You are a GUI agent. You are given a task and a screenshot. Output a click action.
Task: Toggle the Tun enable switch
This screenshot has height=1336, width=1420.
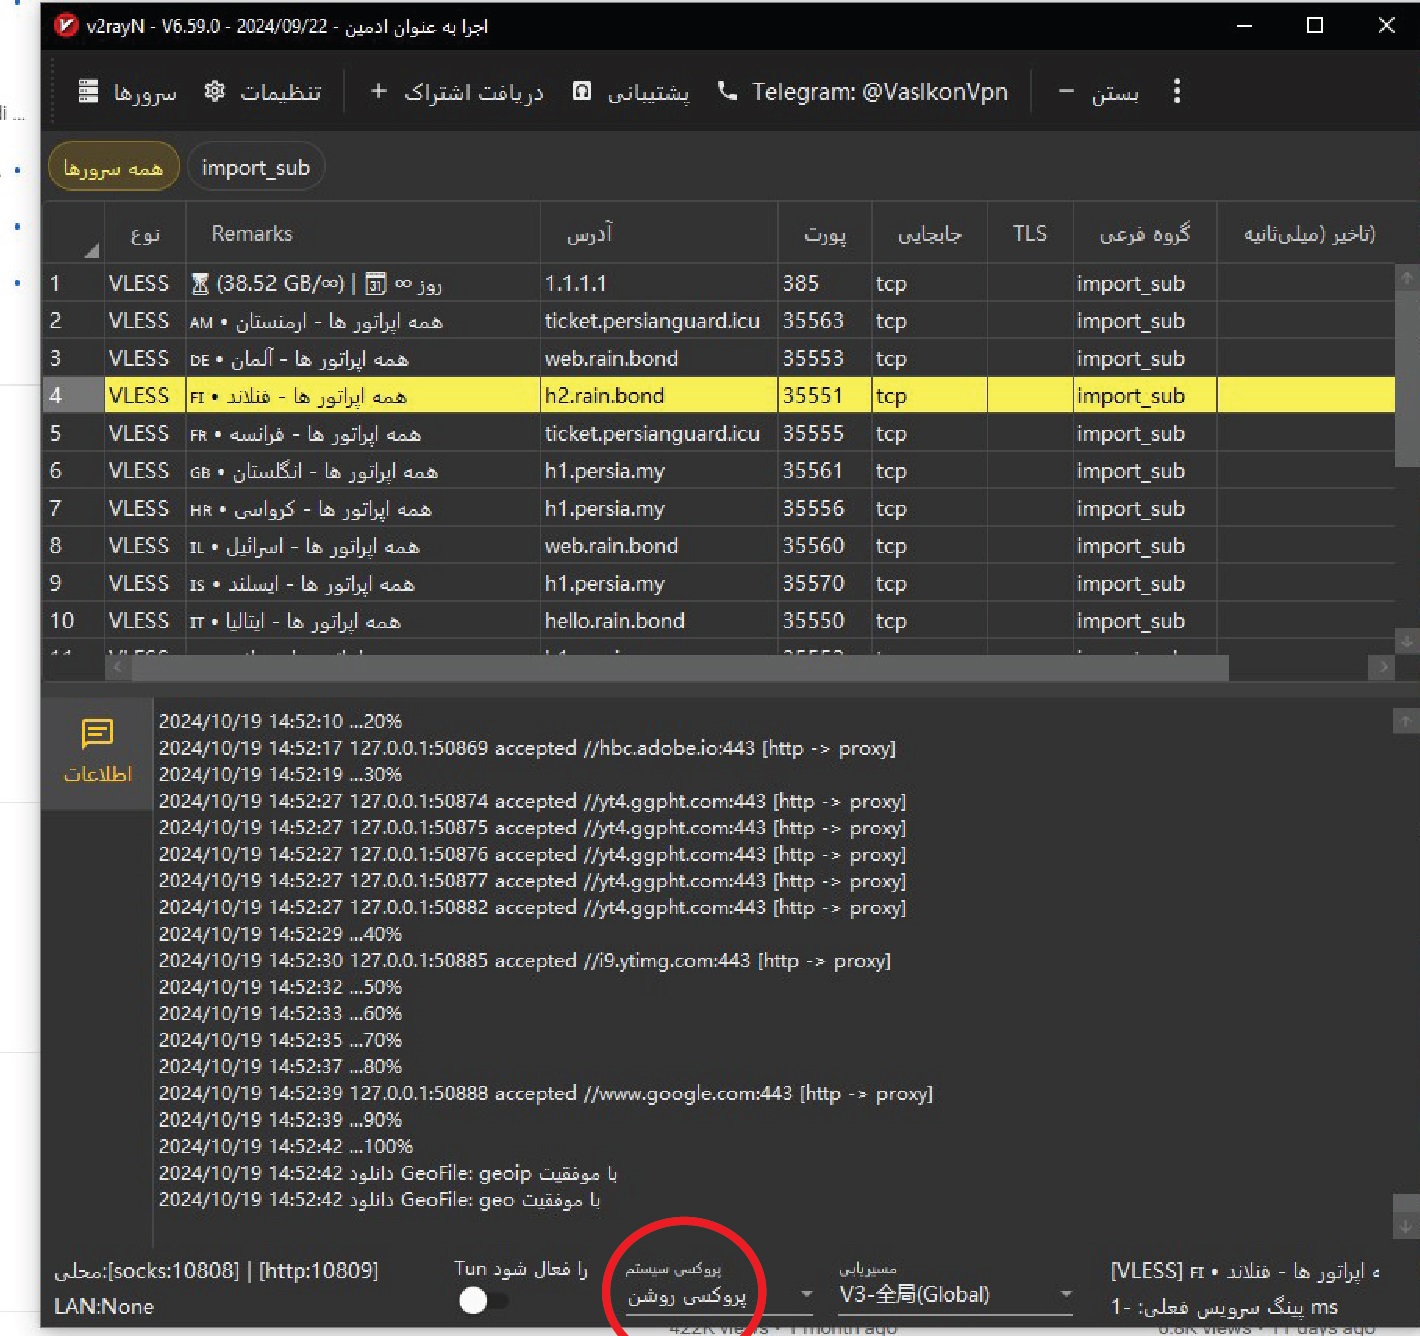pyautogui.click(x=483, y=1299)
